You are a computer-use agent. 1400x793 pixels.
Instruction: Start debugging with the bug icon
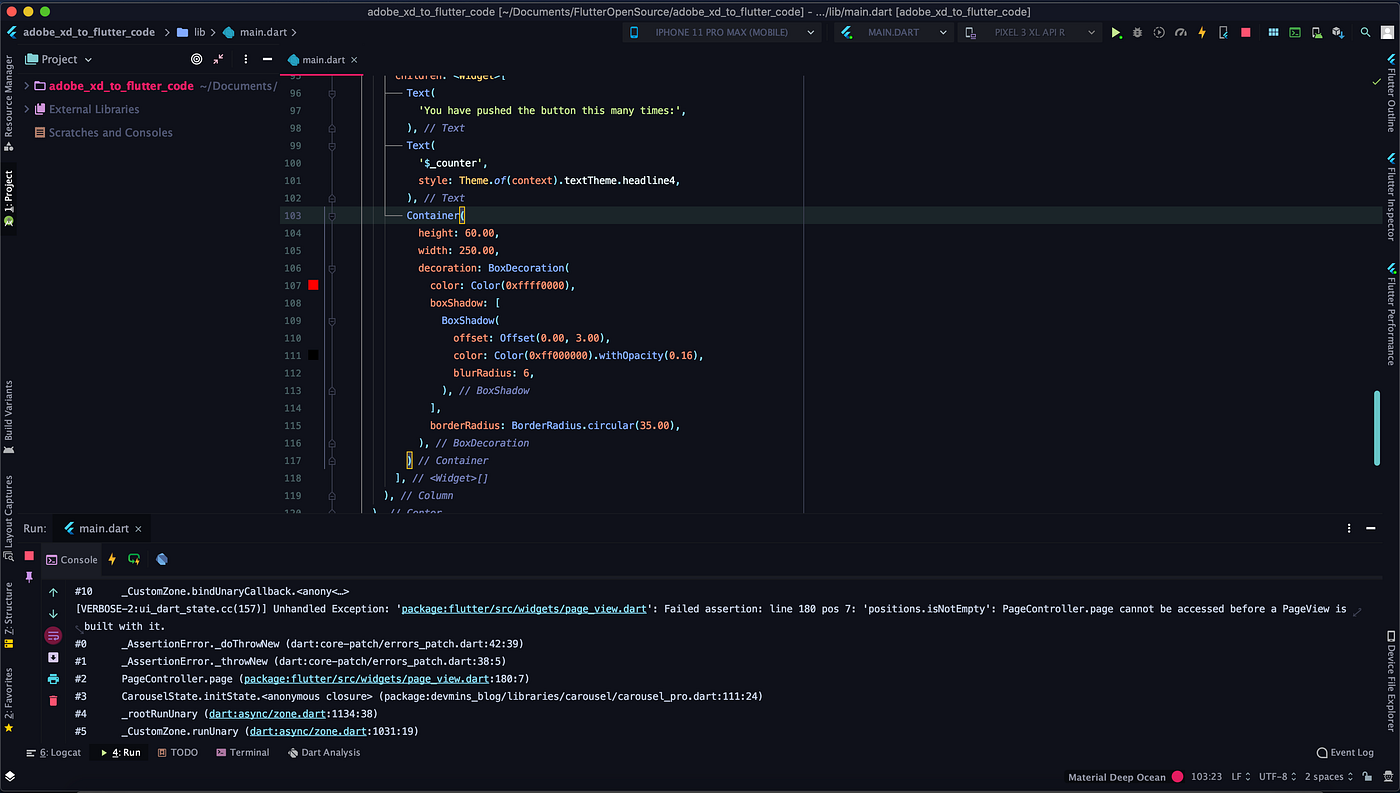tap(1137, 32)
